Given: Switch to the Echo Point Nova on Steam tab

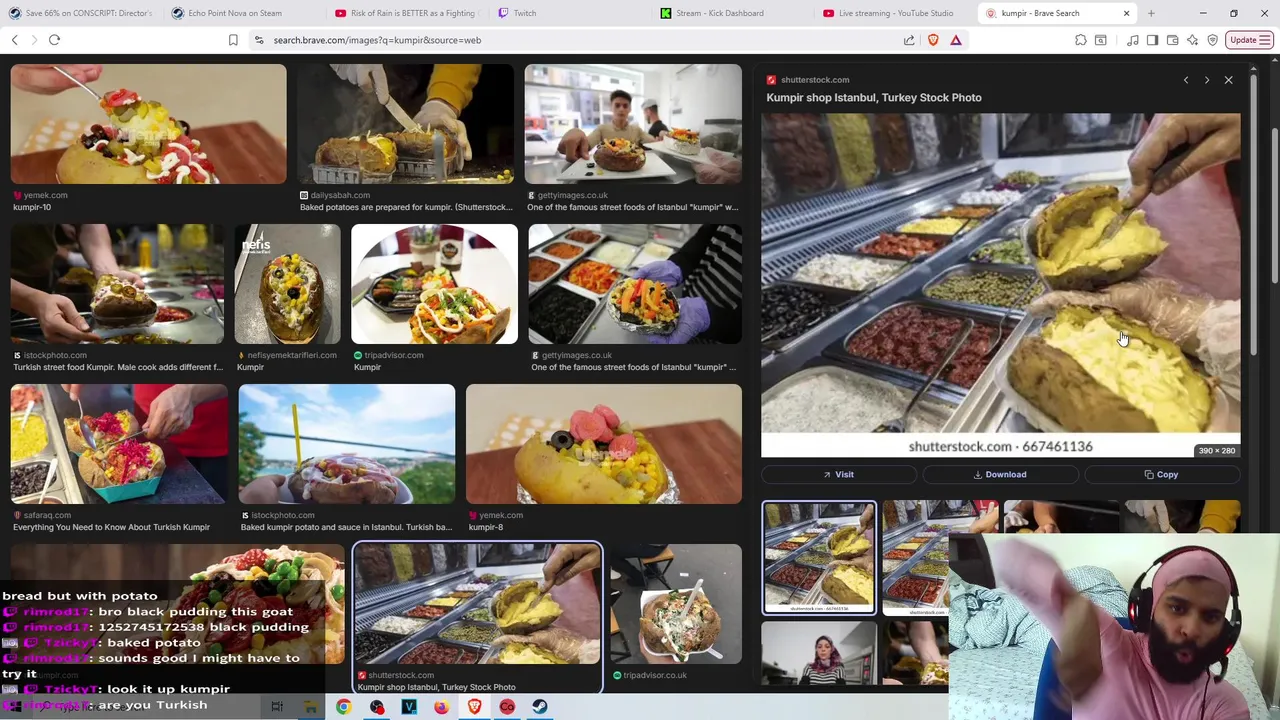Looking at the screenshot, I should 238,13.
